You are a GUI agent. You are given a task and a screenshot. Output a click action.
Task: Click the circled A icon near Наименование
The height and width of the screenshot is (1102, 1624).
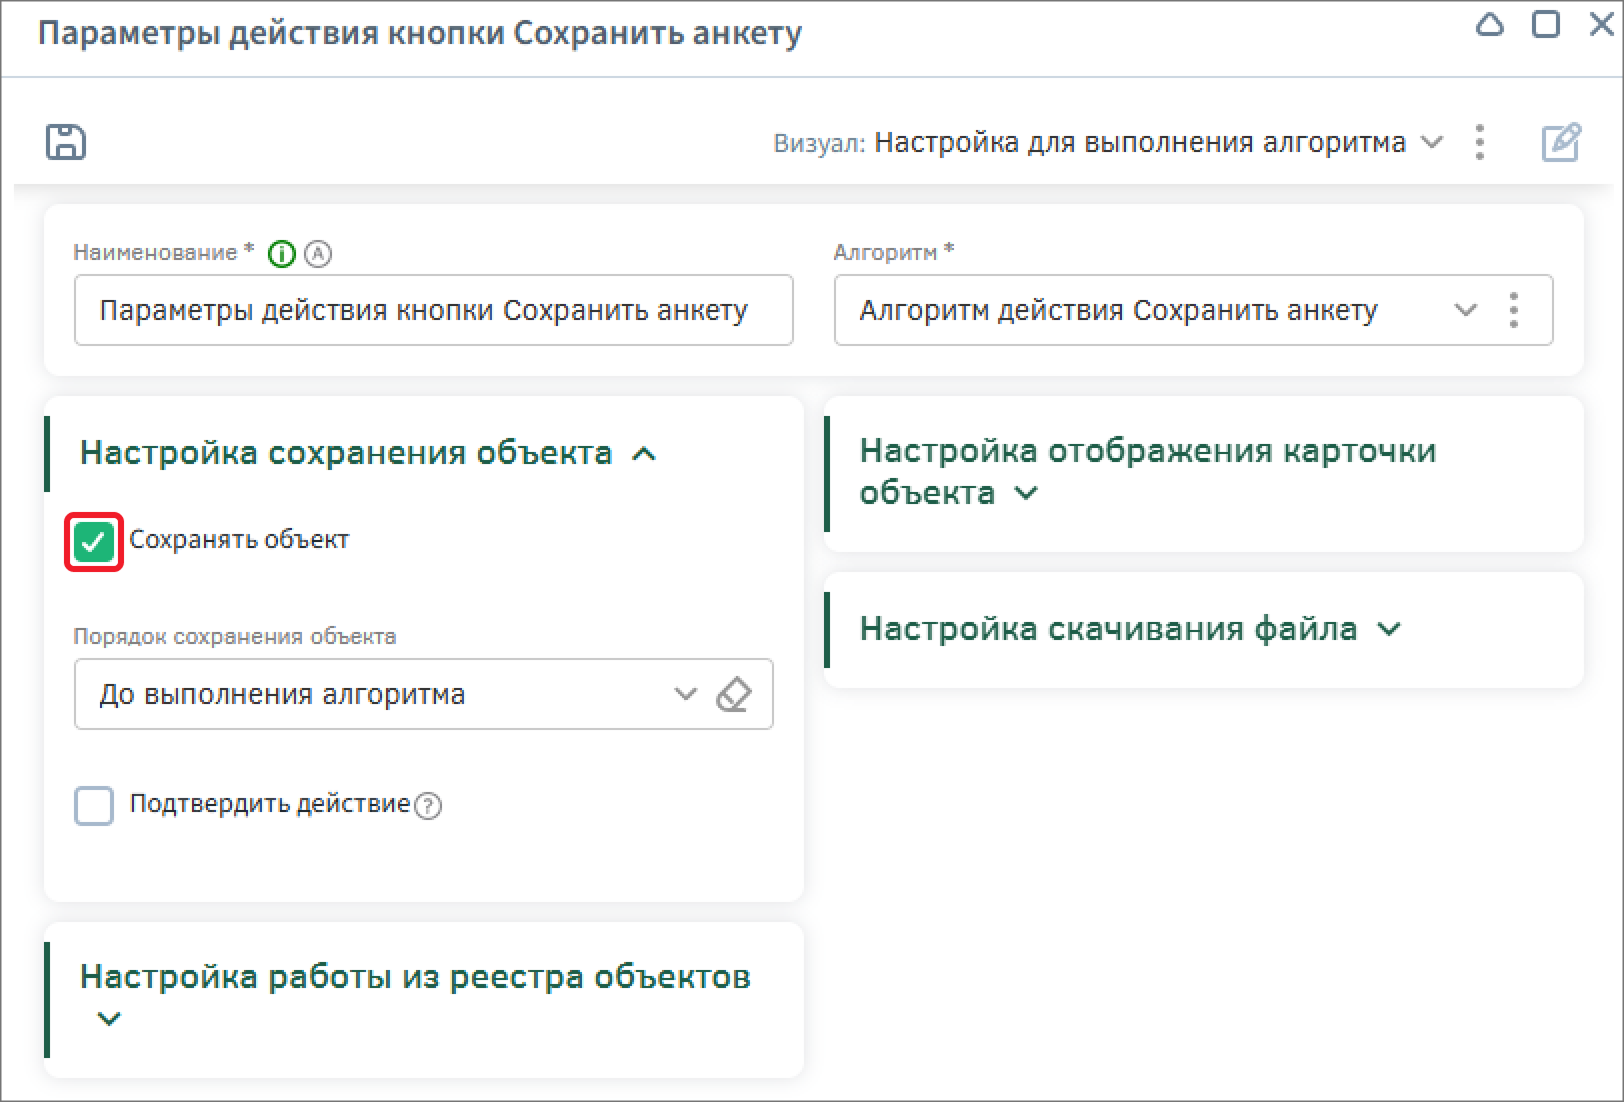pos(318,254)
